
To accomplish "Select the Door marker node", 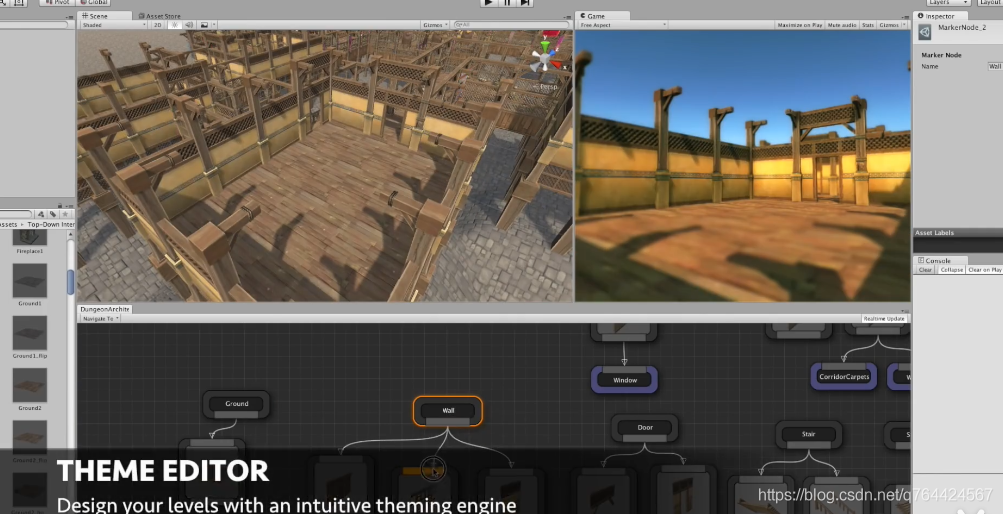I will click(645, 428).
